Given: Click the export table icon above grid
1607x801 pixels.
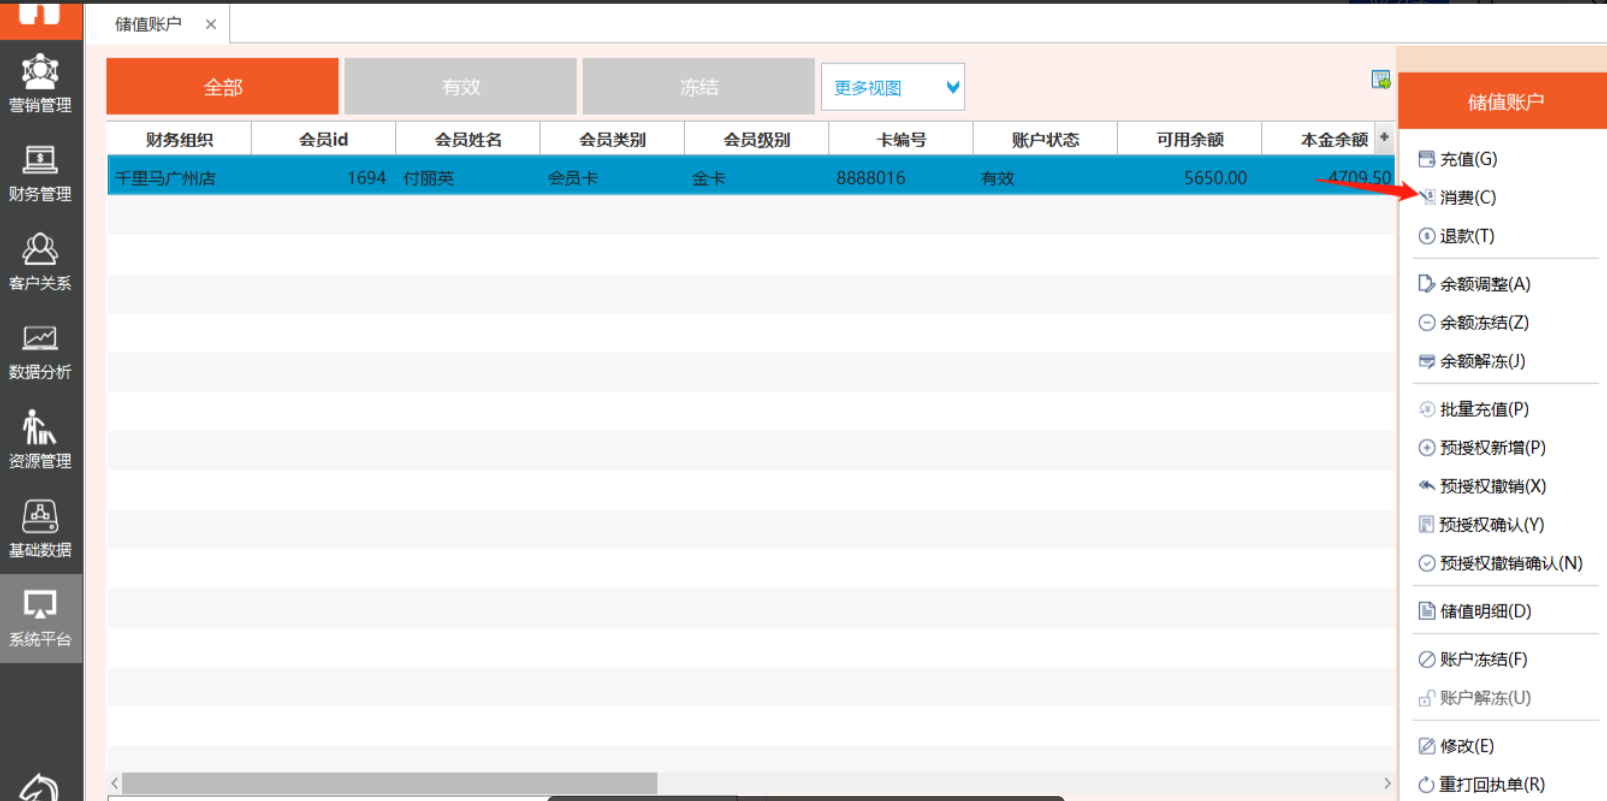Looking at the screenshot, I should (x=1380, y=80).
